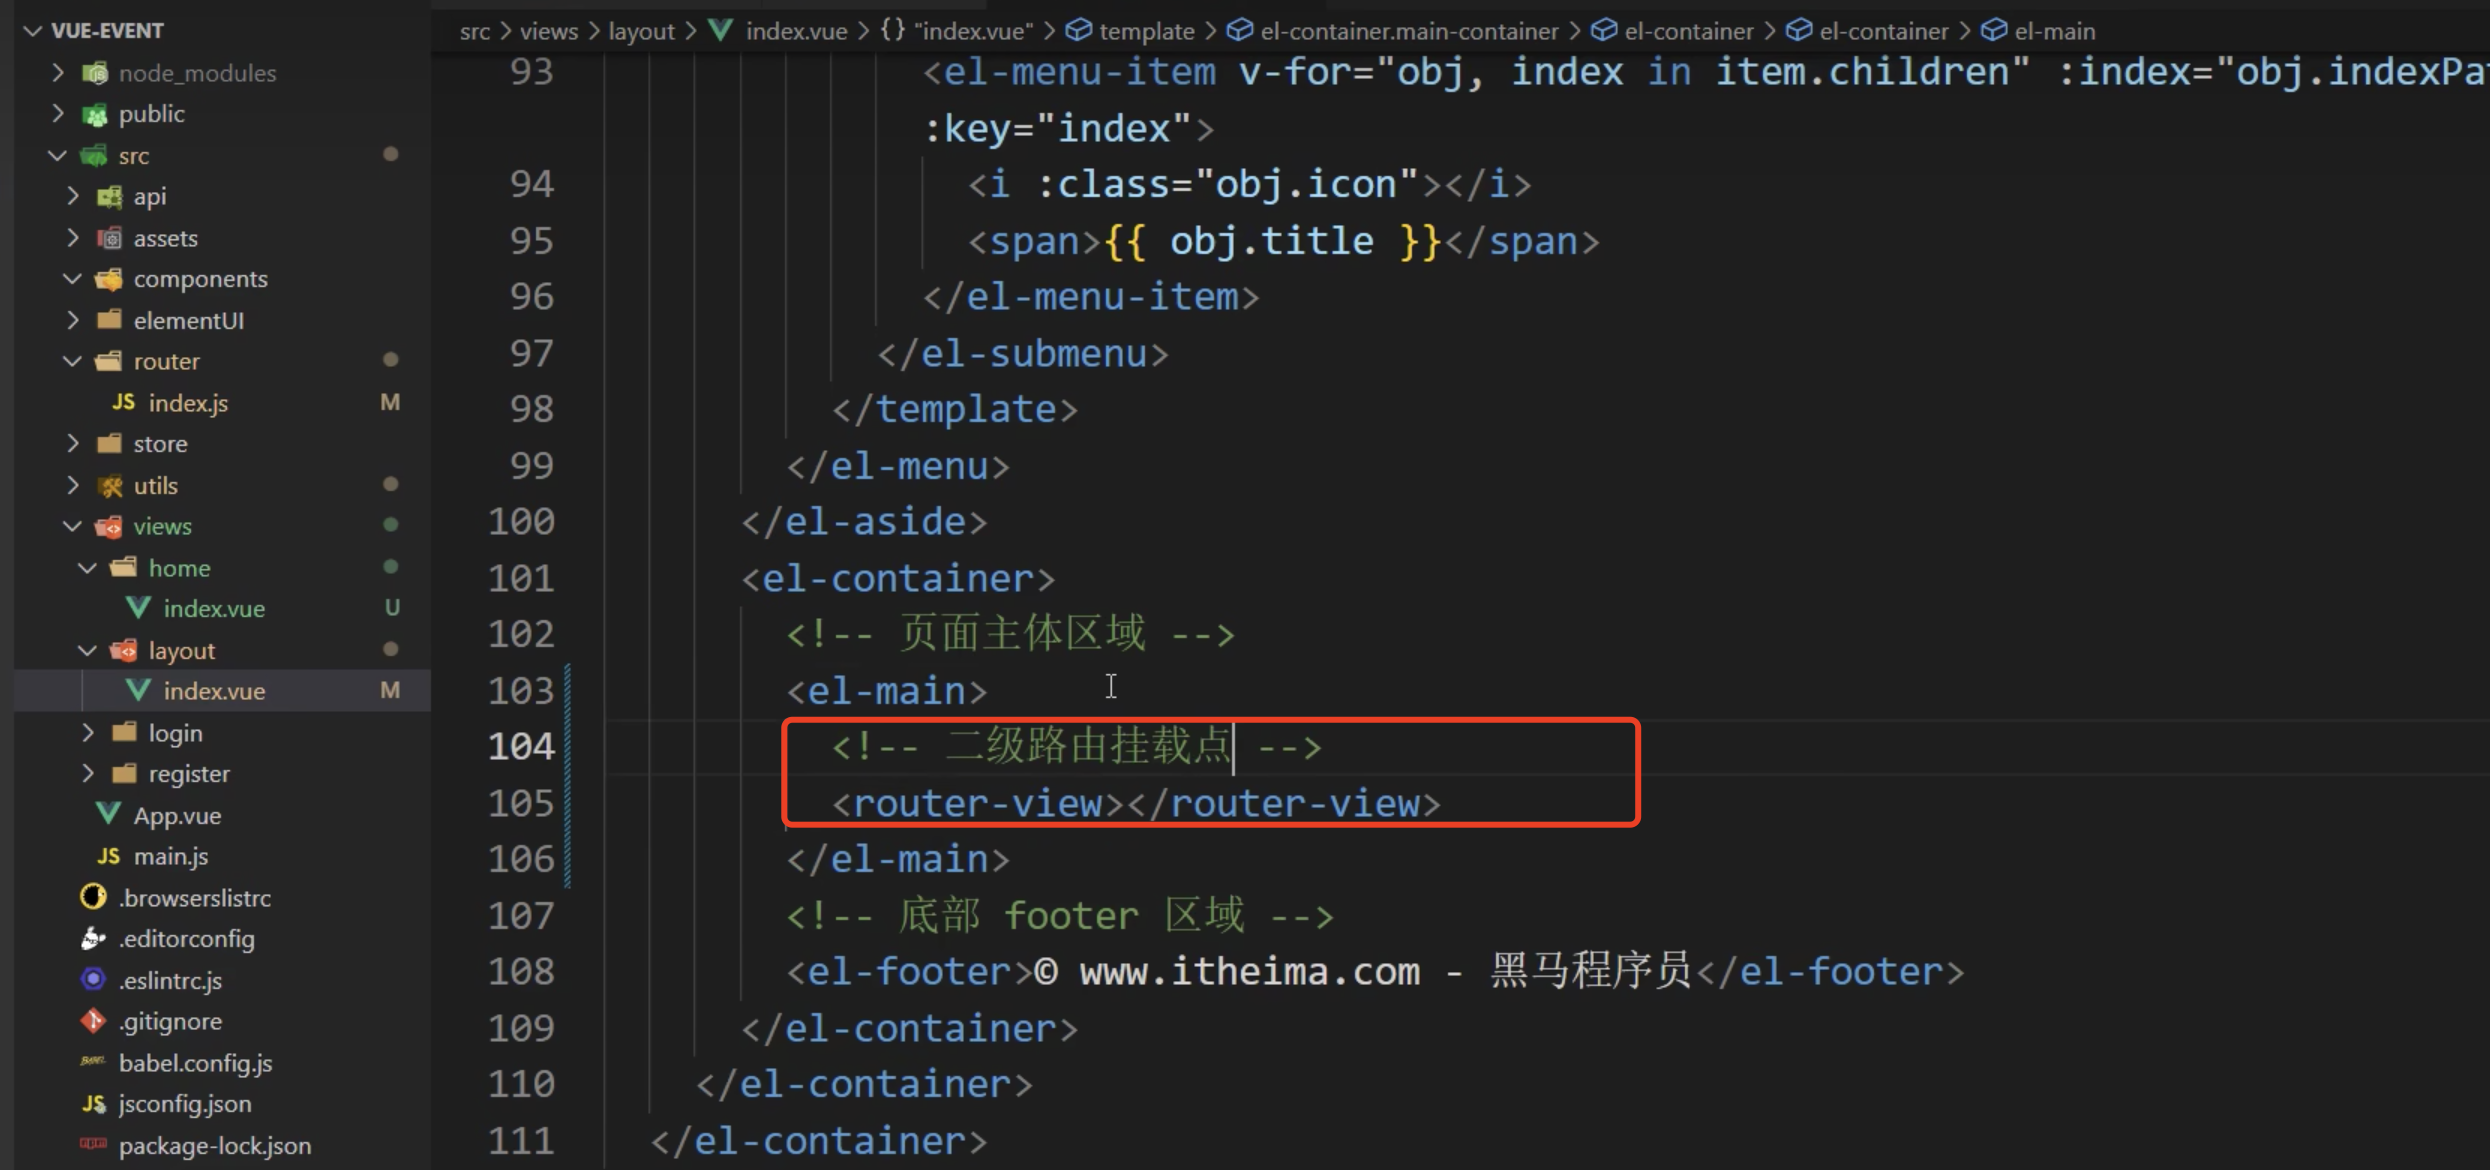2490x1170 pixels.
Task: Click the .browserslistrc file icon
Action: pyautogui.click(x=93, y=897)
